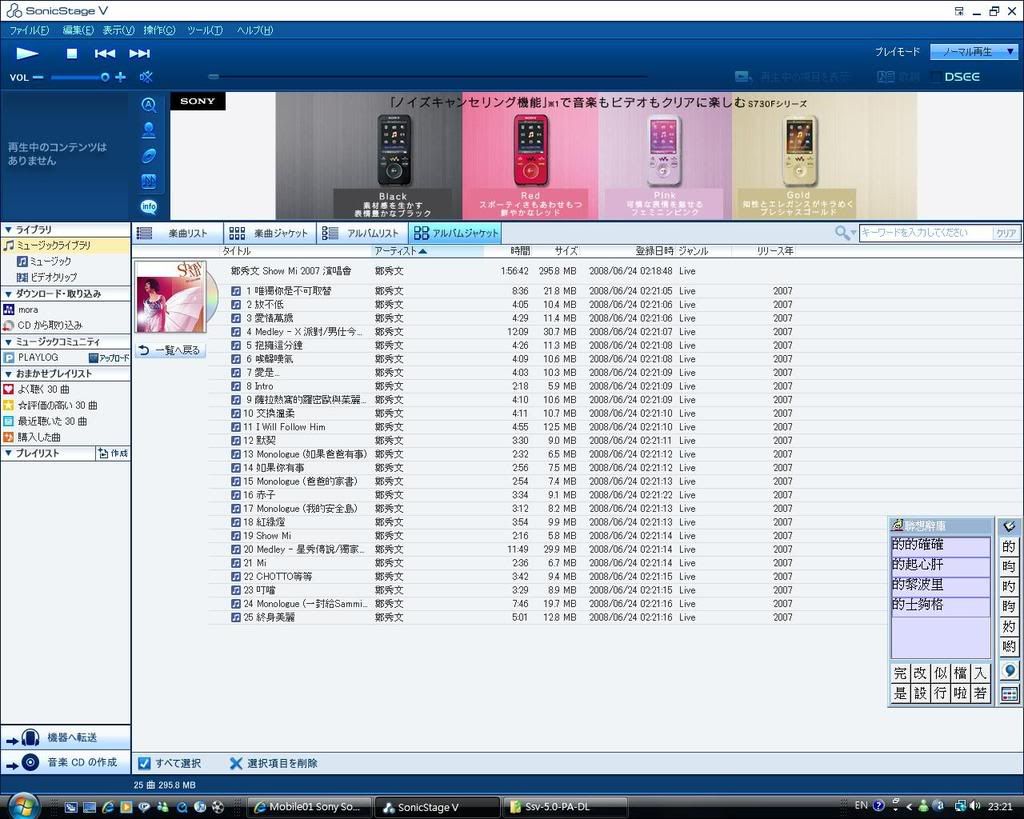Screen dimensions: 1024x819
Task: Switch to 楽曲リスト view tab
Action: click(x=178, y=233)
